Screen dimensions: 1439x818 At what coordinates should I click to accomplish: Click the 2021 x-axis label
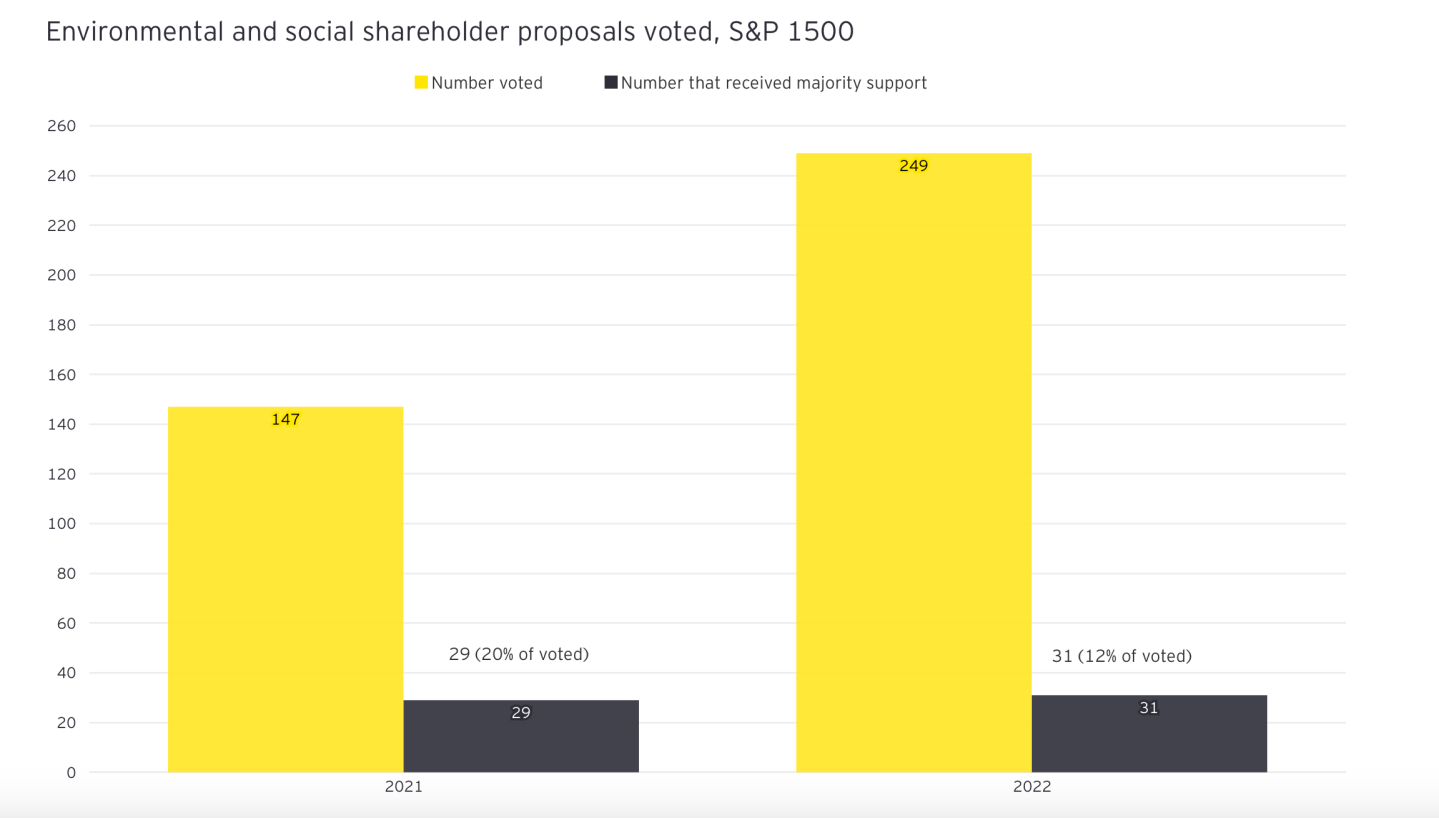(x=403, y=787)
